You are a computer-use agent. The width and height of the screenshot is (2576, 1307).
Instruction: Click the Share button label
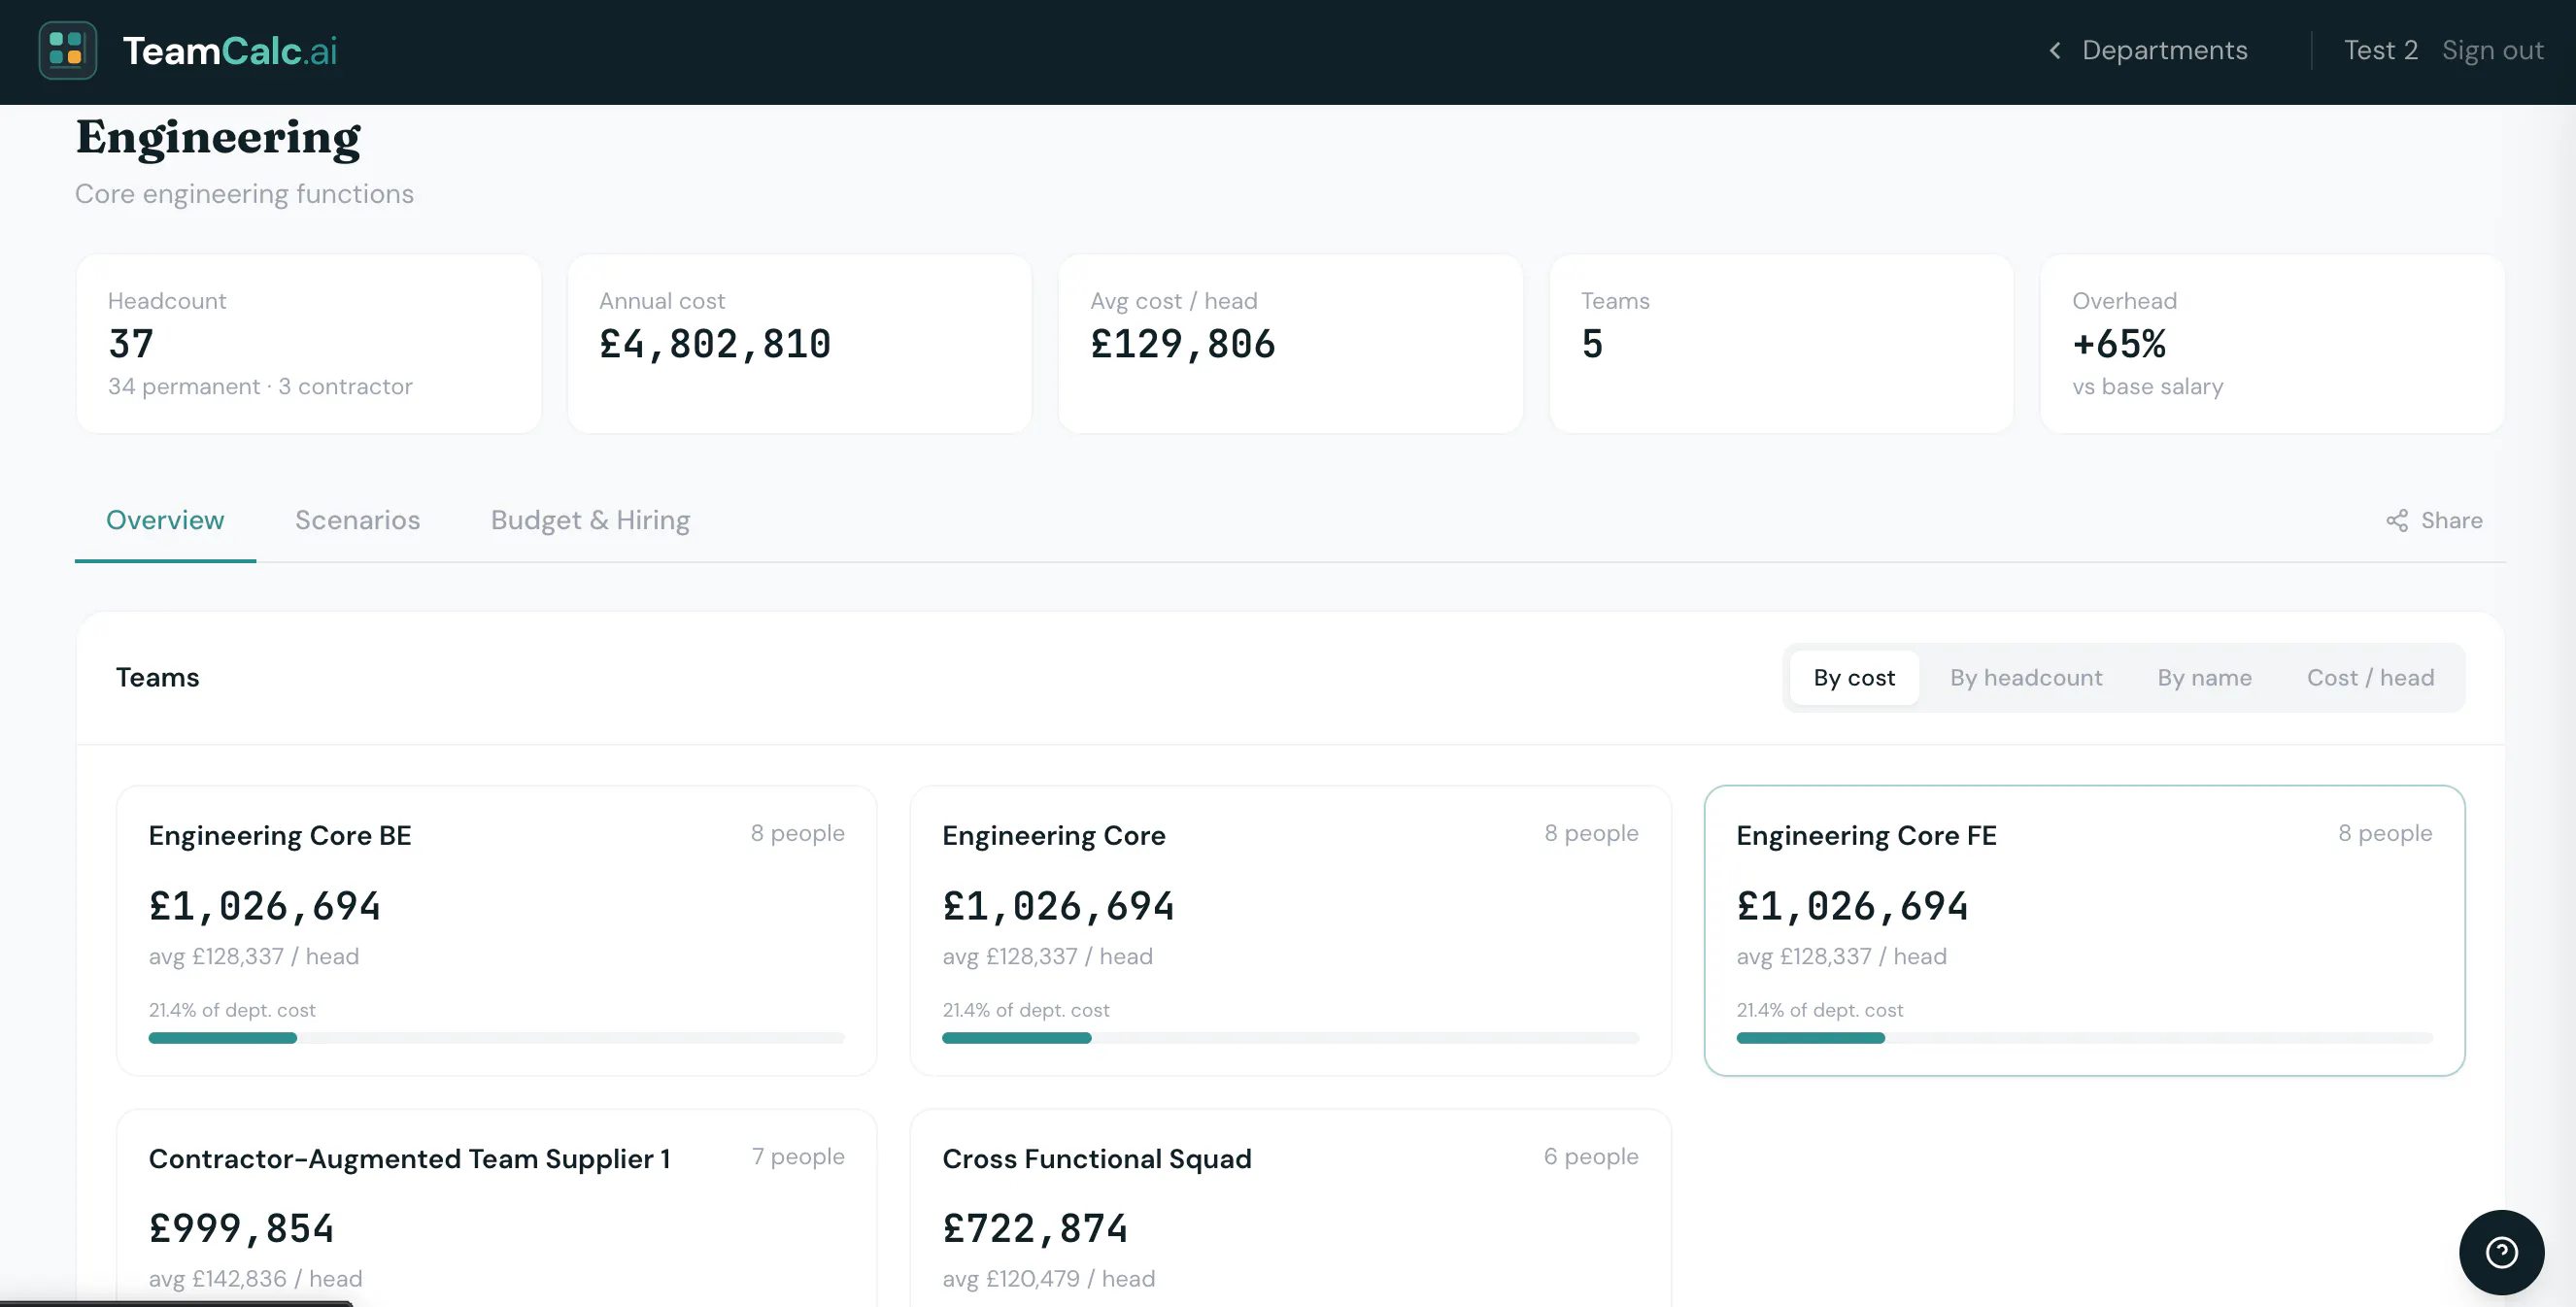pos(2451,521)
